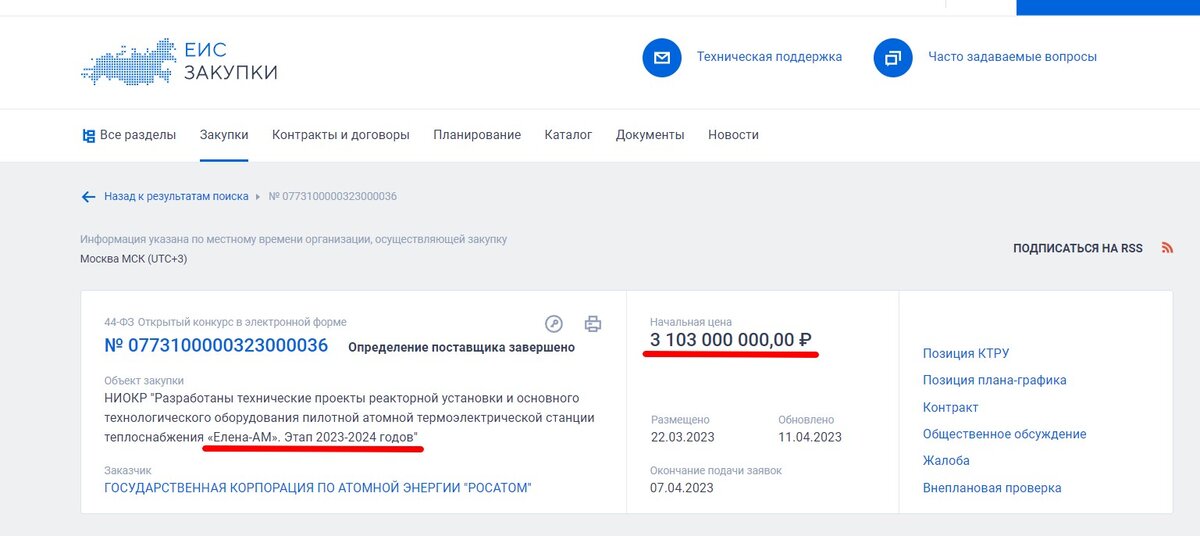
Task: Open the Новости section
Action: 733,135
